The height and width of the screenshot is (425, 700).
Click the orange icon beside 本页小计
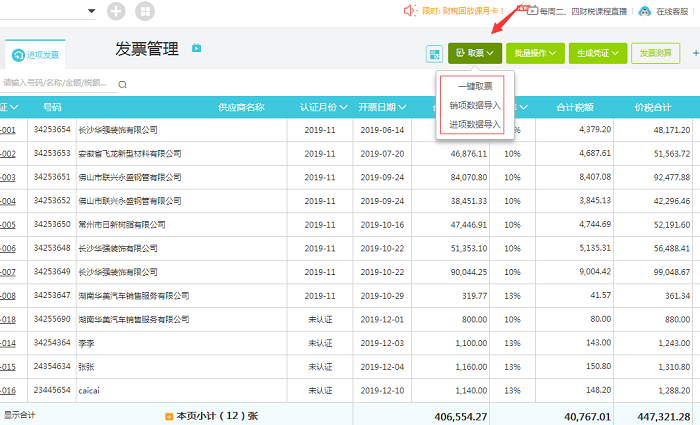169,416
